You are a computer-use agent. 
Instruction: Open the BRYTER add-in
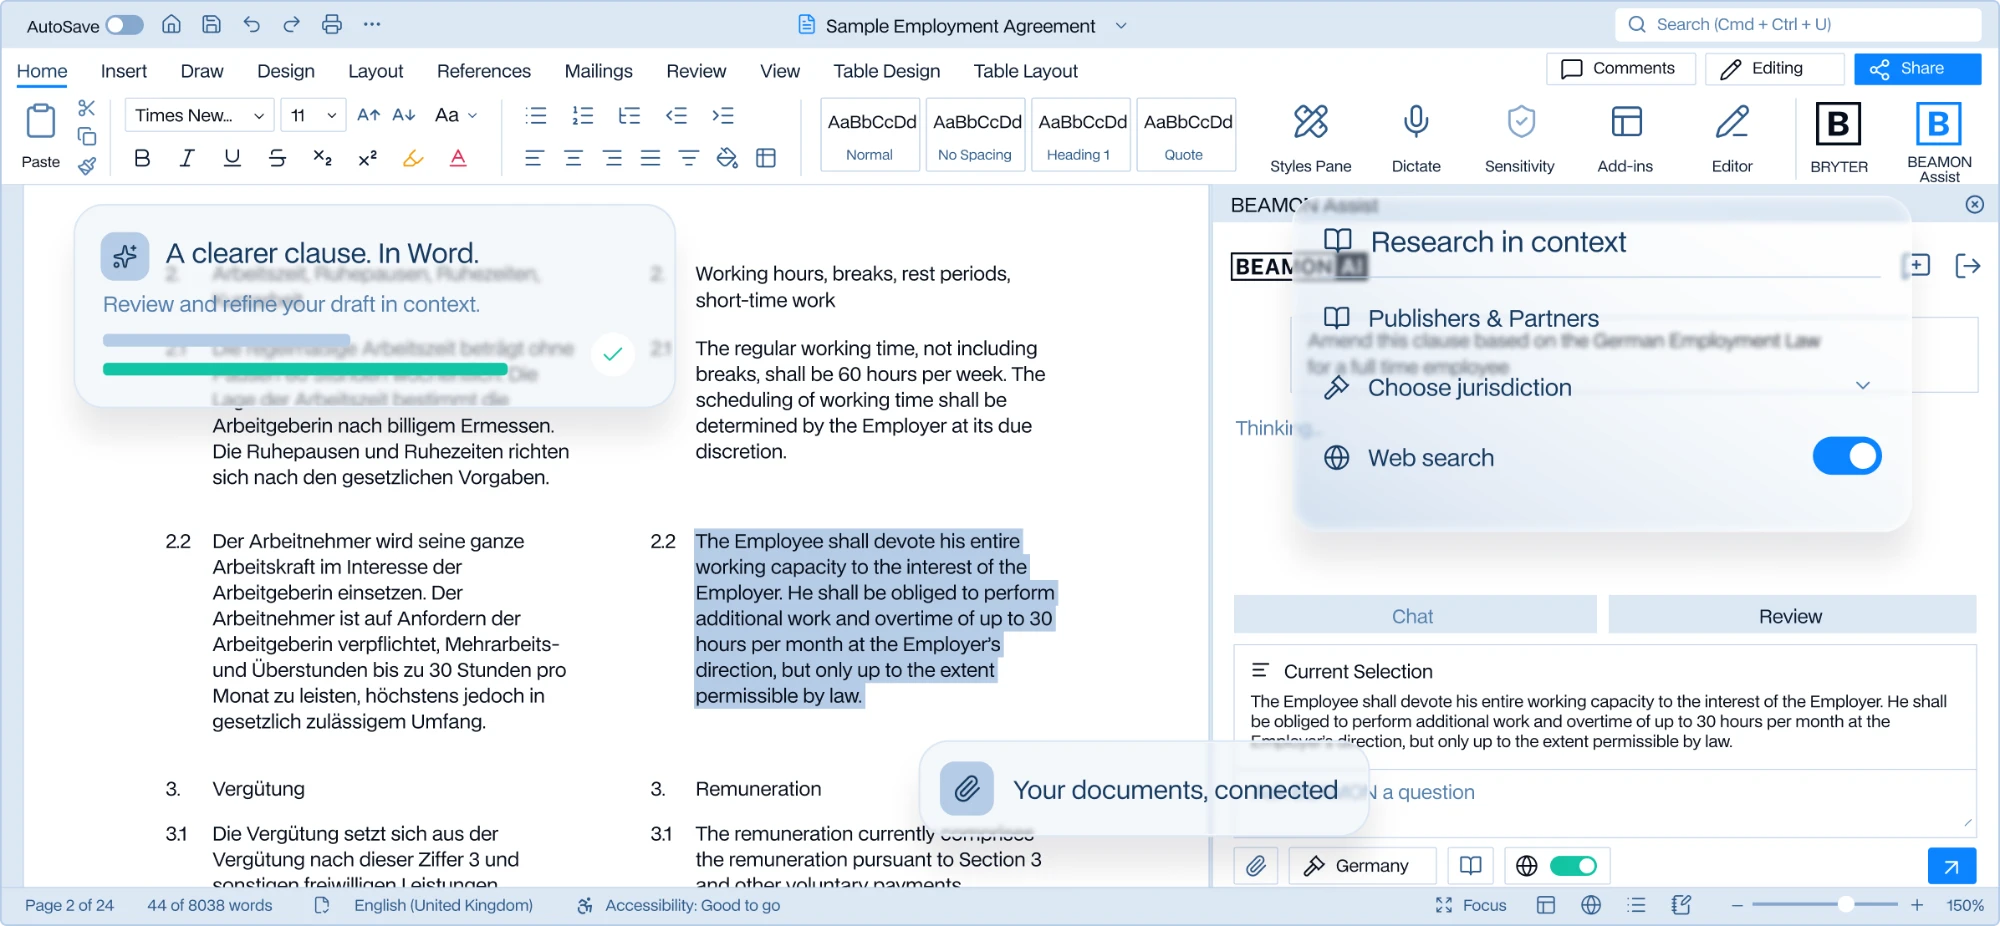[x=1838, y=138]
